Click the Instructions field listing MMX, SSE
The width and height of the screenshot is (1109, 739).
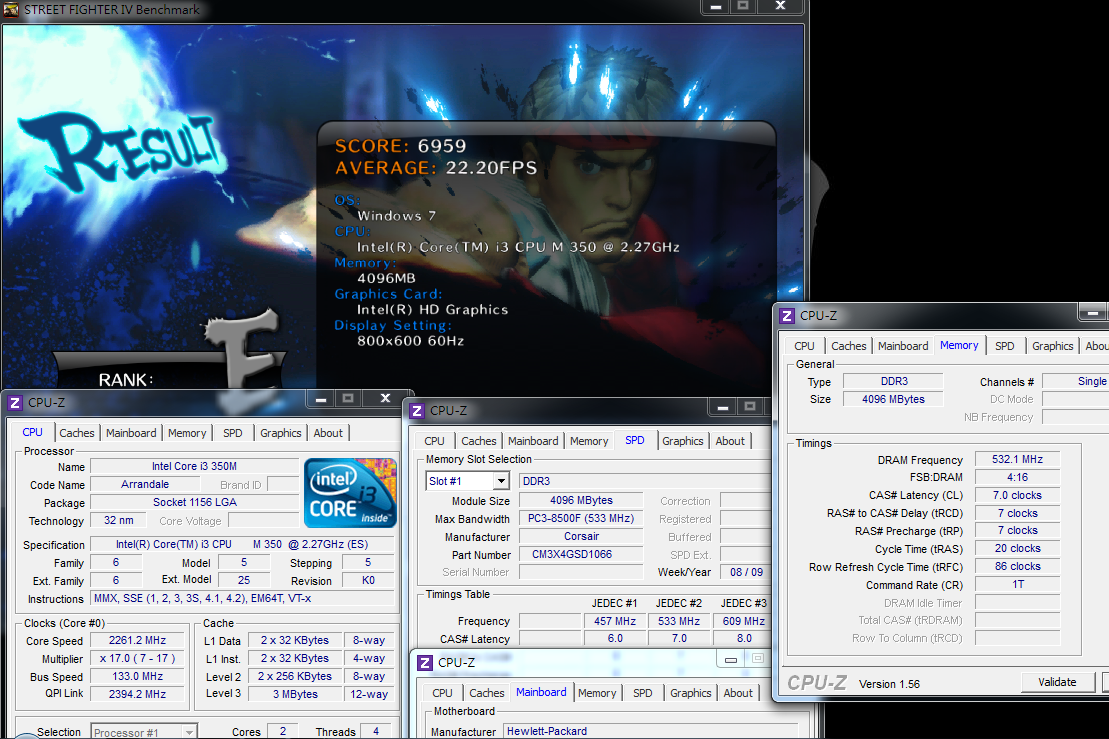coord(243,598)
